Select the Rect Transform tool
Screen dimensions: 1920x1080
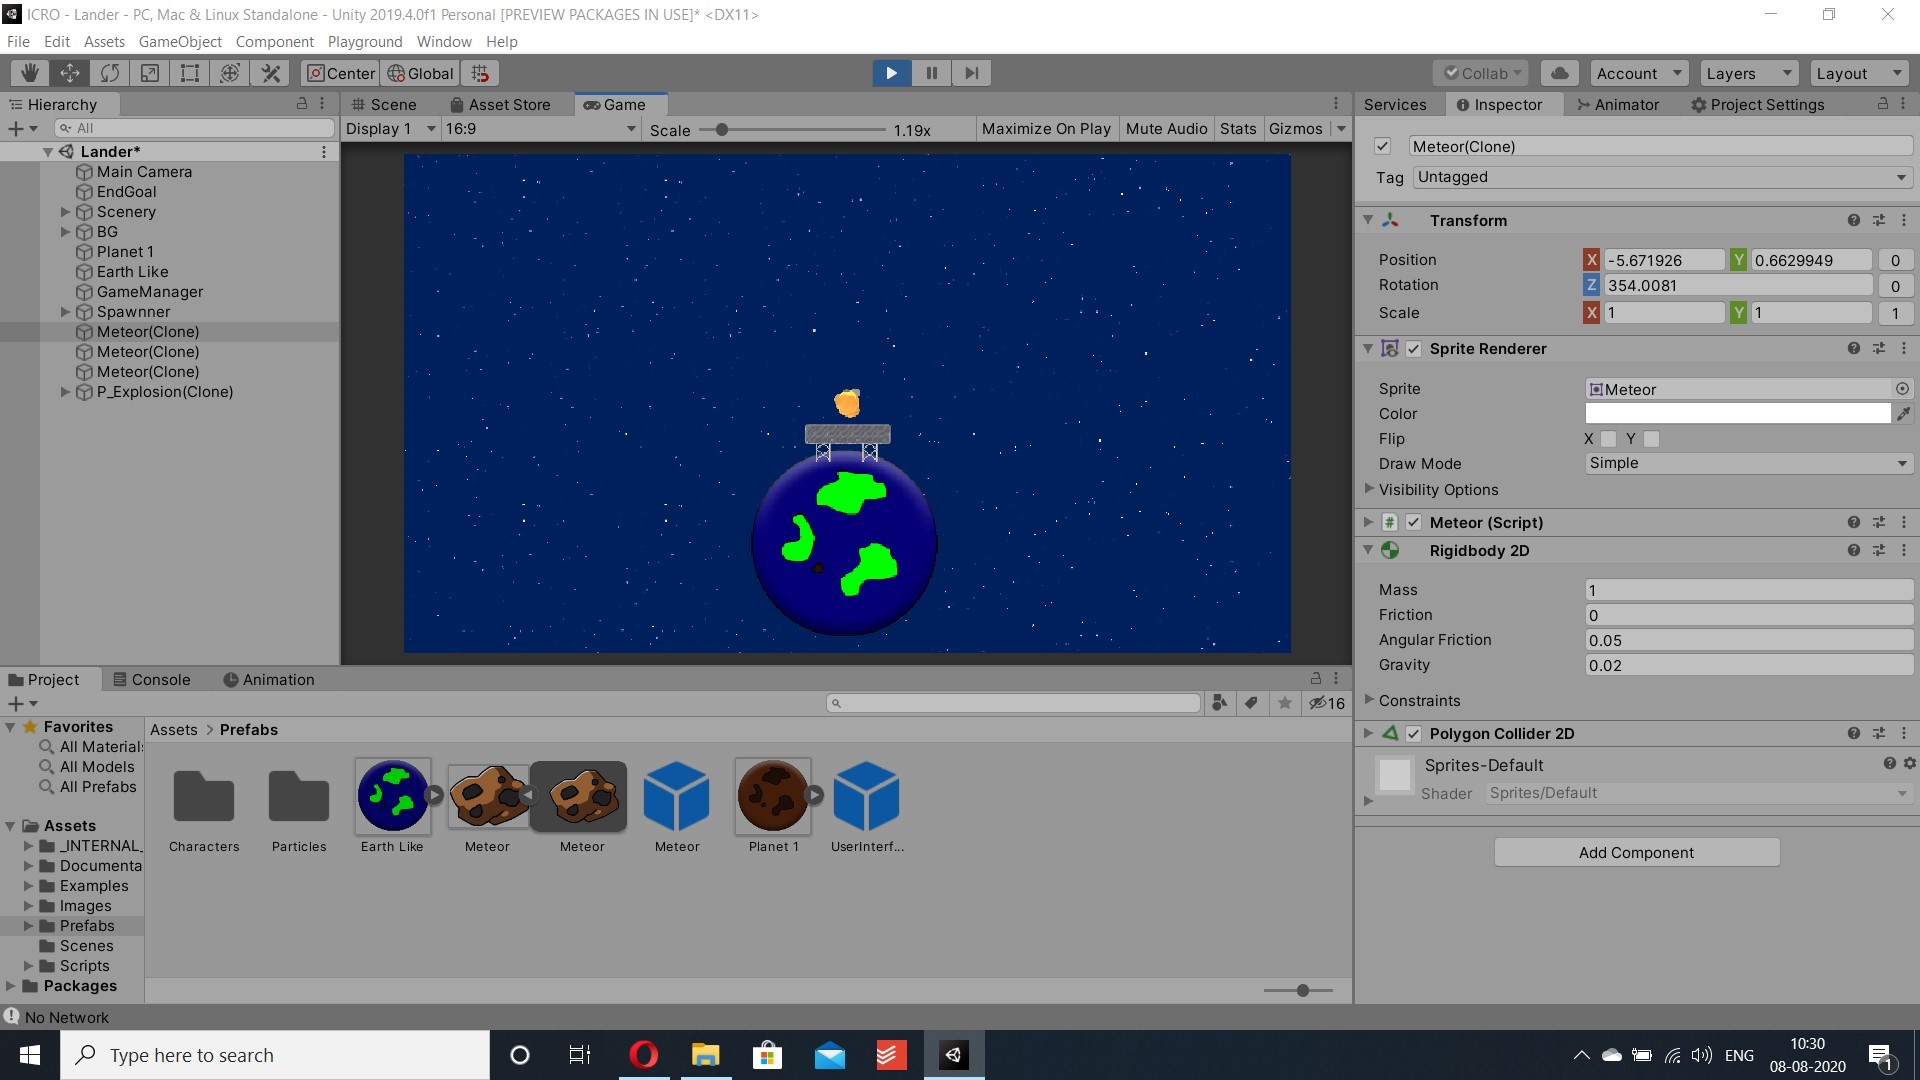[x=190, y=73]
